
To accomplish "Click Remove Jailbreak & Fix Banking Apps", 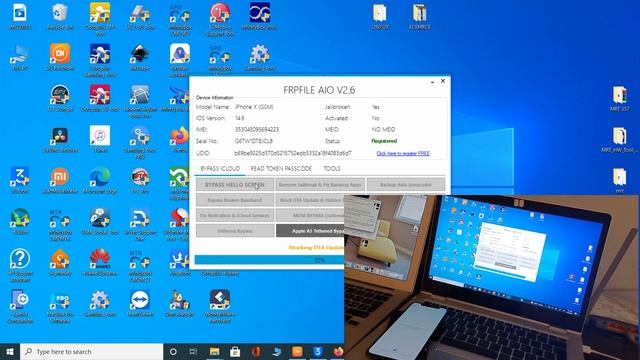I will [x=320, y=184].
